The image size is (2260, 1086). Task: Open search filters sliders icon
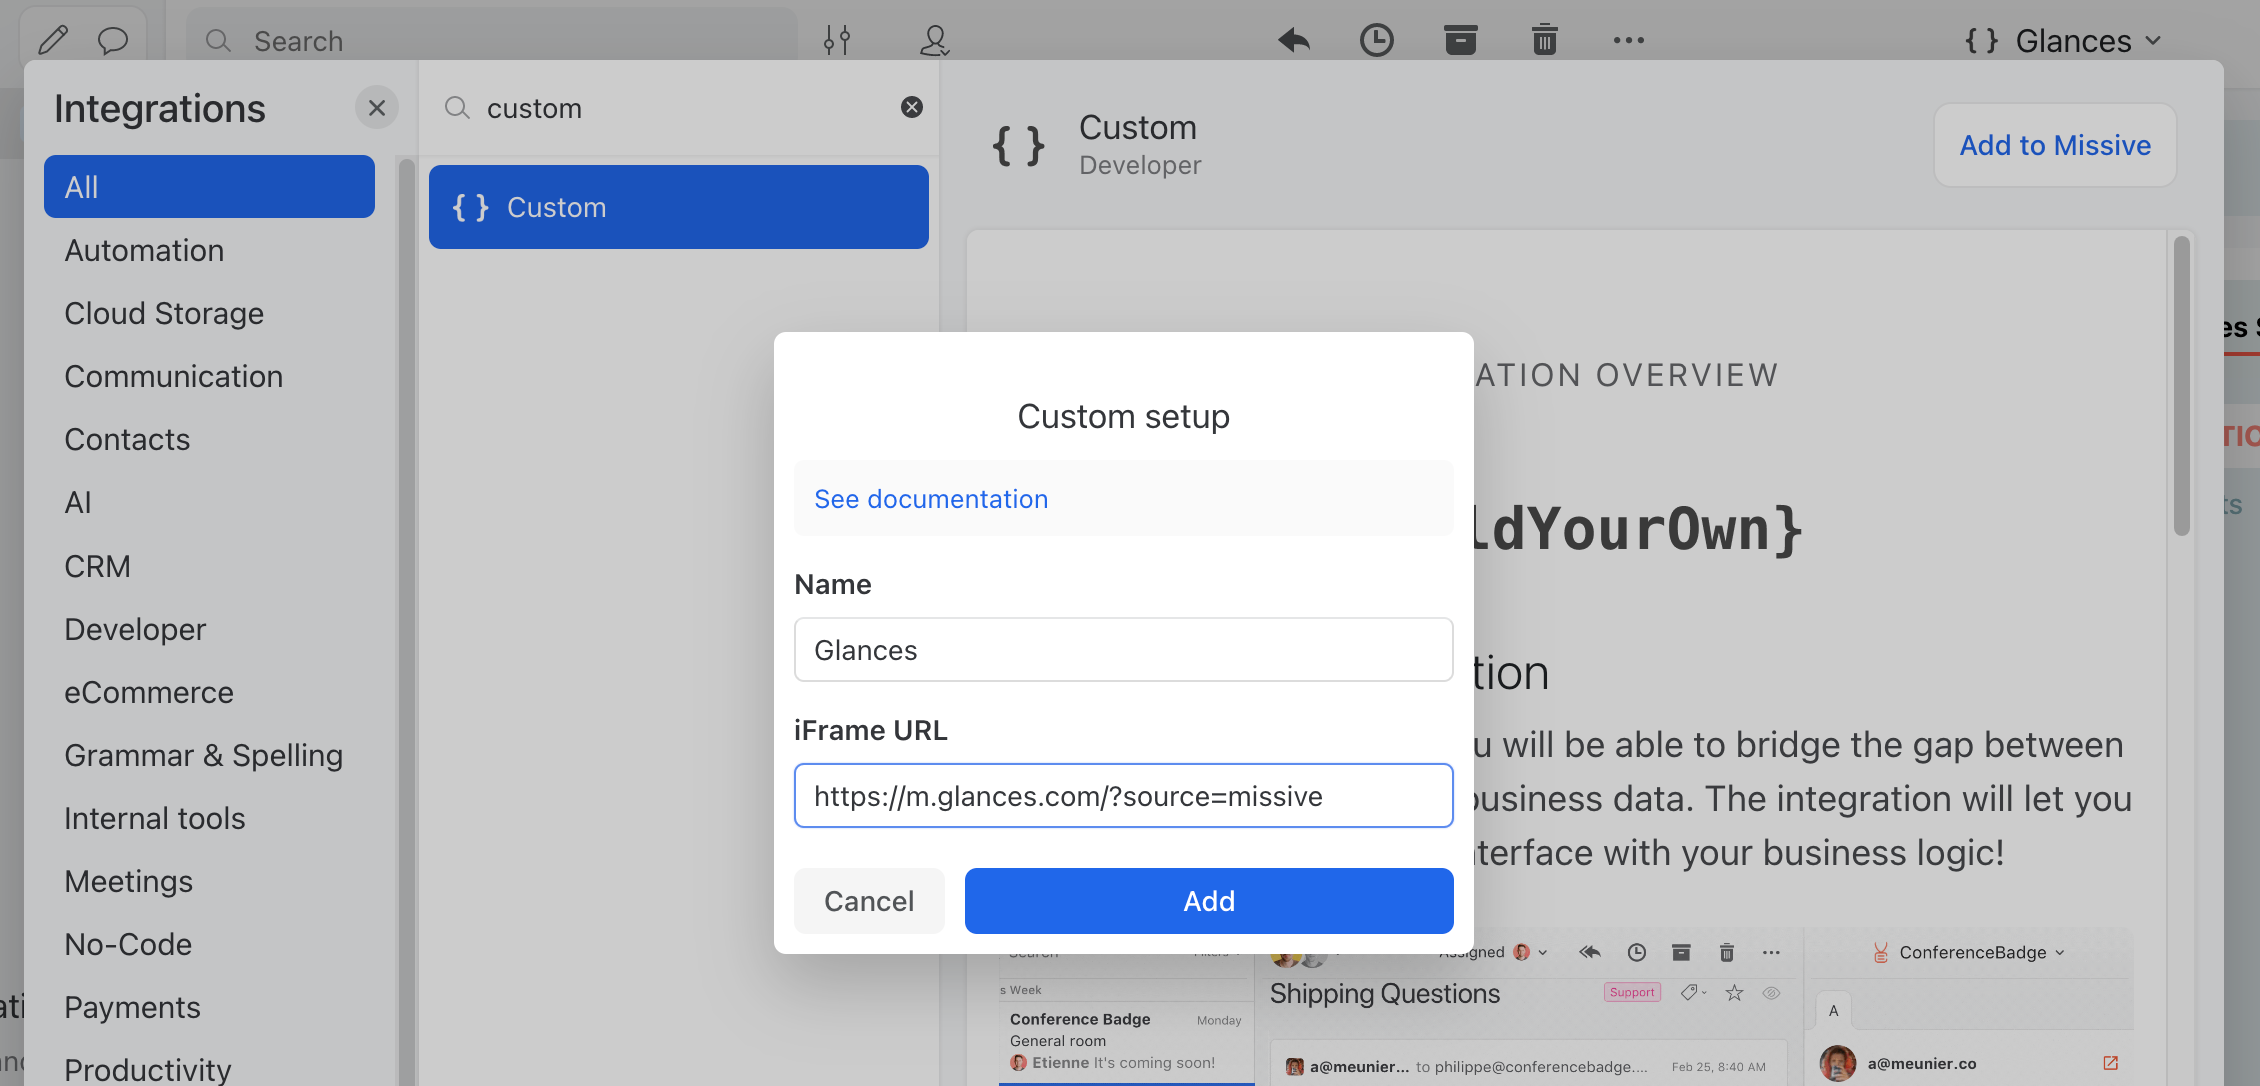click(837, 40)
